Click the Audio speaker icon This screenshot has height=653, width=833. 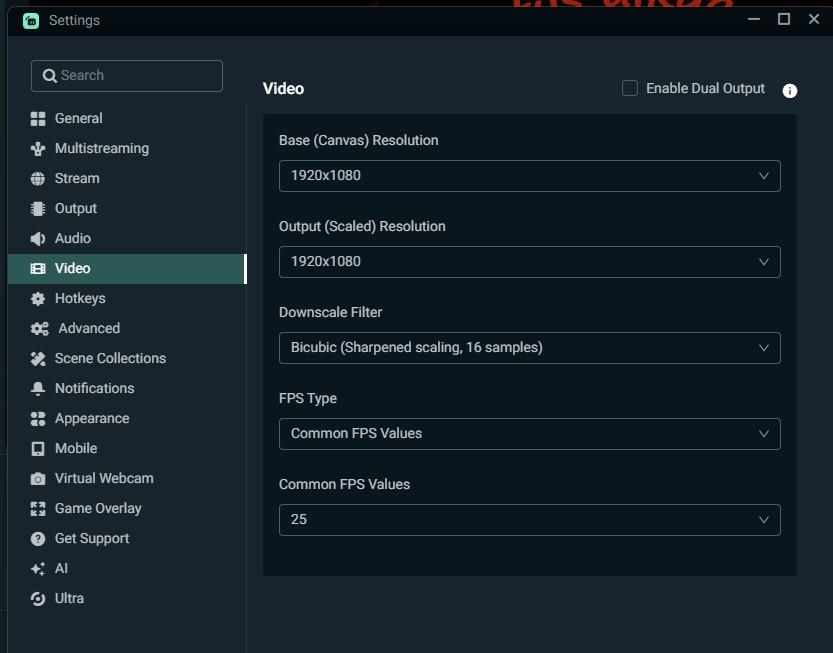(38, 238)
